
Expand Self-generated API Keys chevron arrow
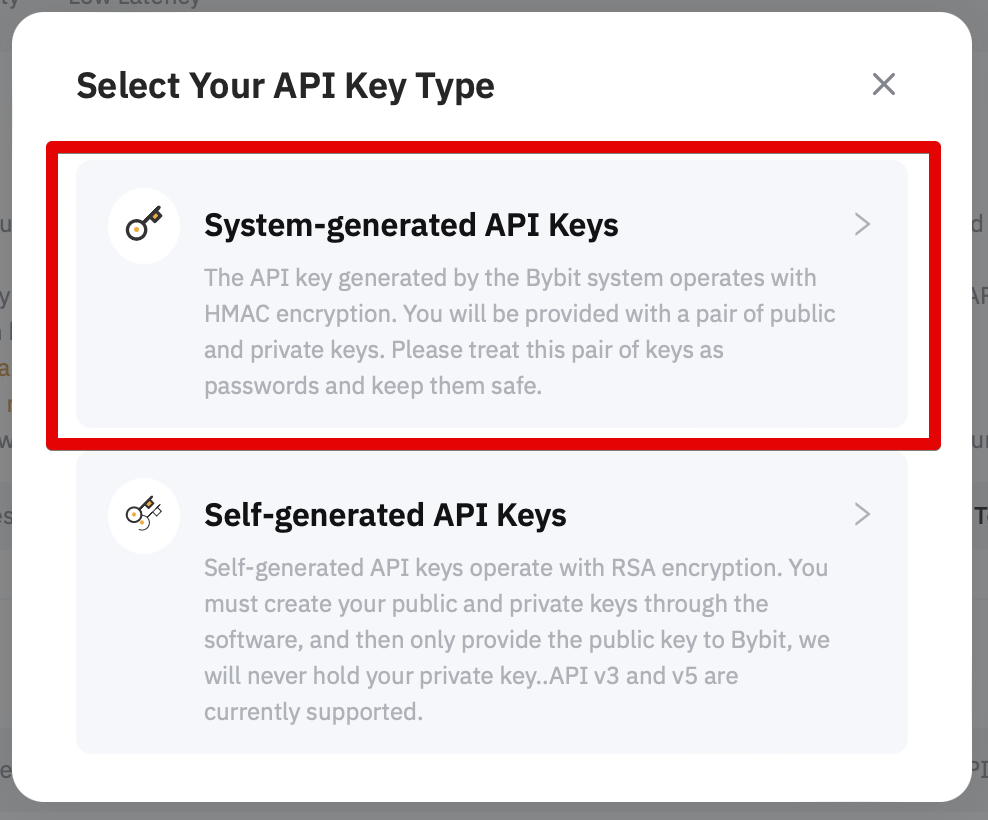coord(862,515)
